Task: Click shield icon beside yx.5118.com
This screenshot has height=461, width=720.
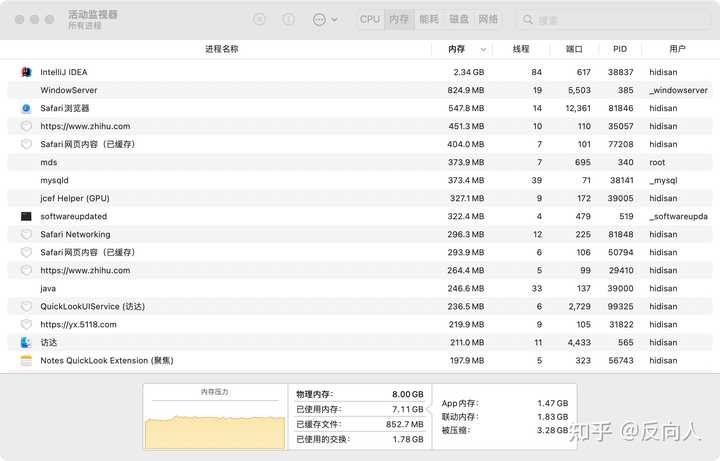Action: point(26,325)
